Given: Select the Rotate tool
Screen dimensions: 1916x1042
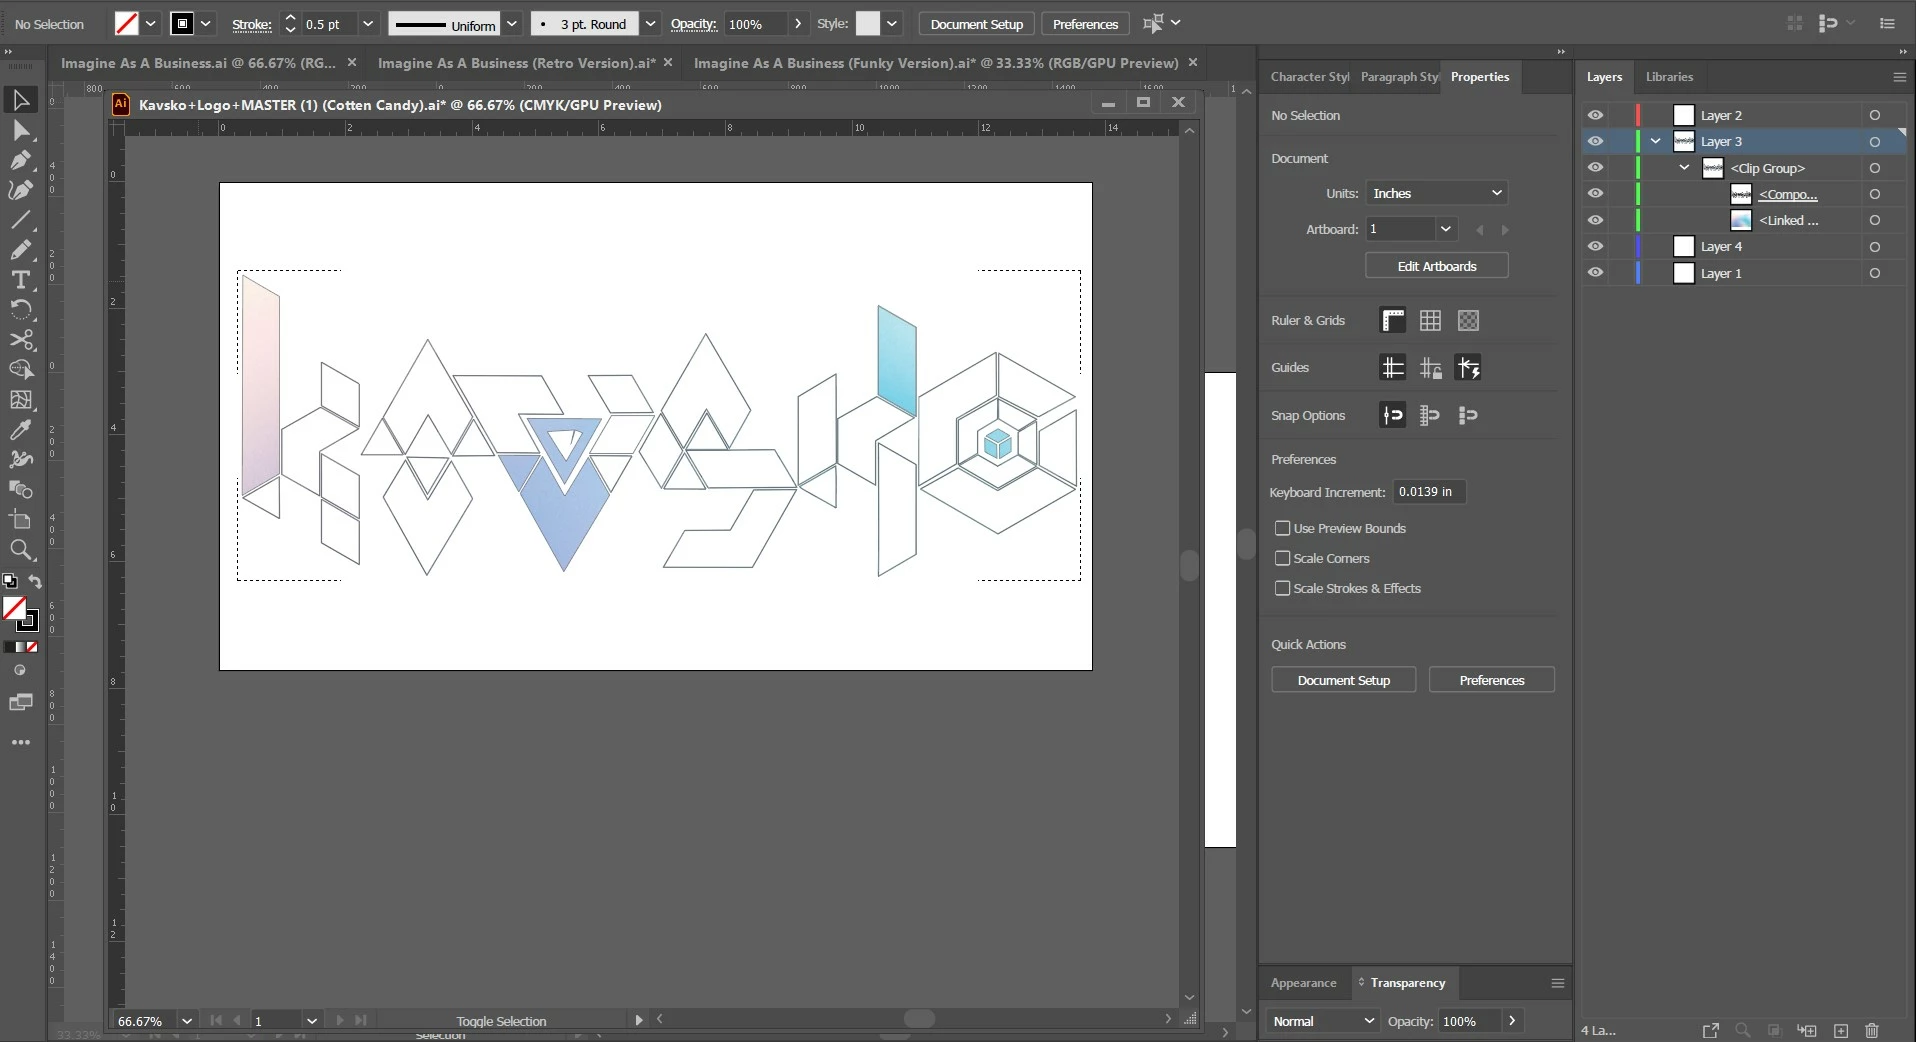Looking at the screenshot, I should tap(21, 310).
